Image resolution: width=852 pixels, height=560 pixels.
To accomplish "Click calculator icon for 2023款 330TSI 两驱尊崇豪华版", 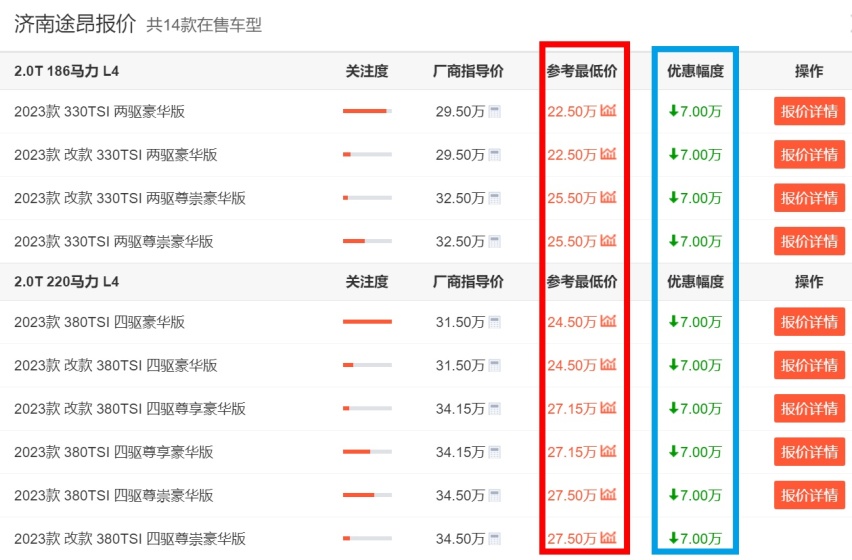I will coord(494,241).
